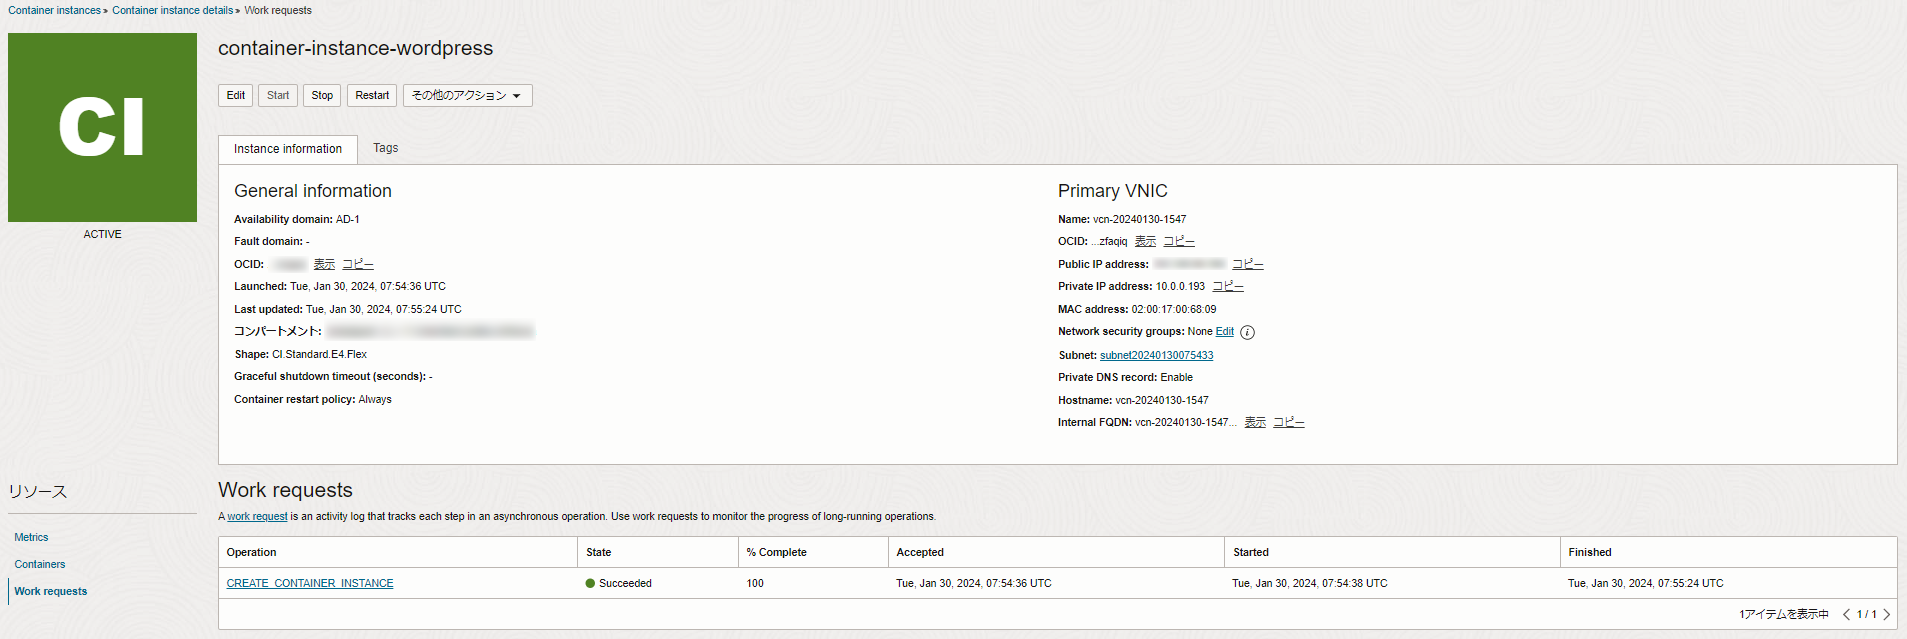Show the instance OCID in General information
1907x639 pixels.
pos(324,265)
